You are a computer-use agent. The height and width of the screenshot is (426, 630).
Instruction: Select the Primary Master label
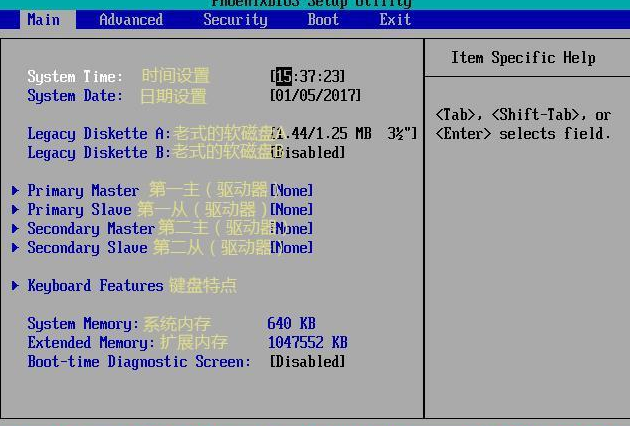(x=83, y=190)
